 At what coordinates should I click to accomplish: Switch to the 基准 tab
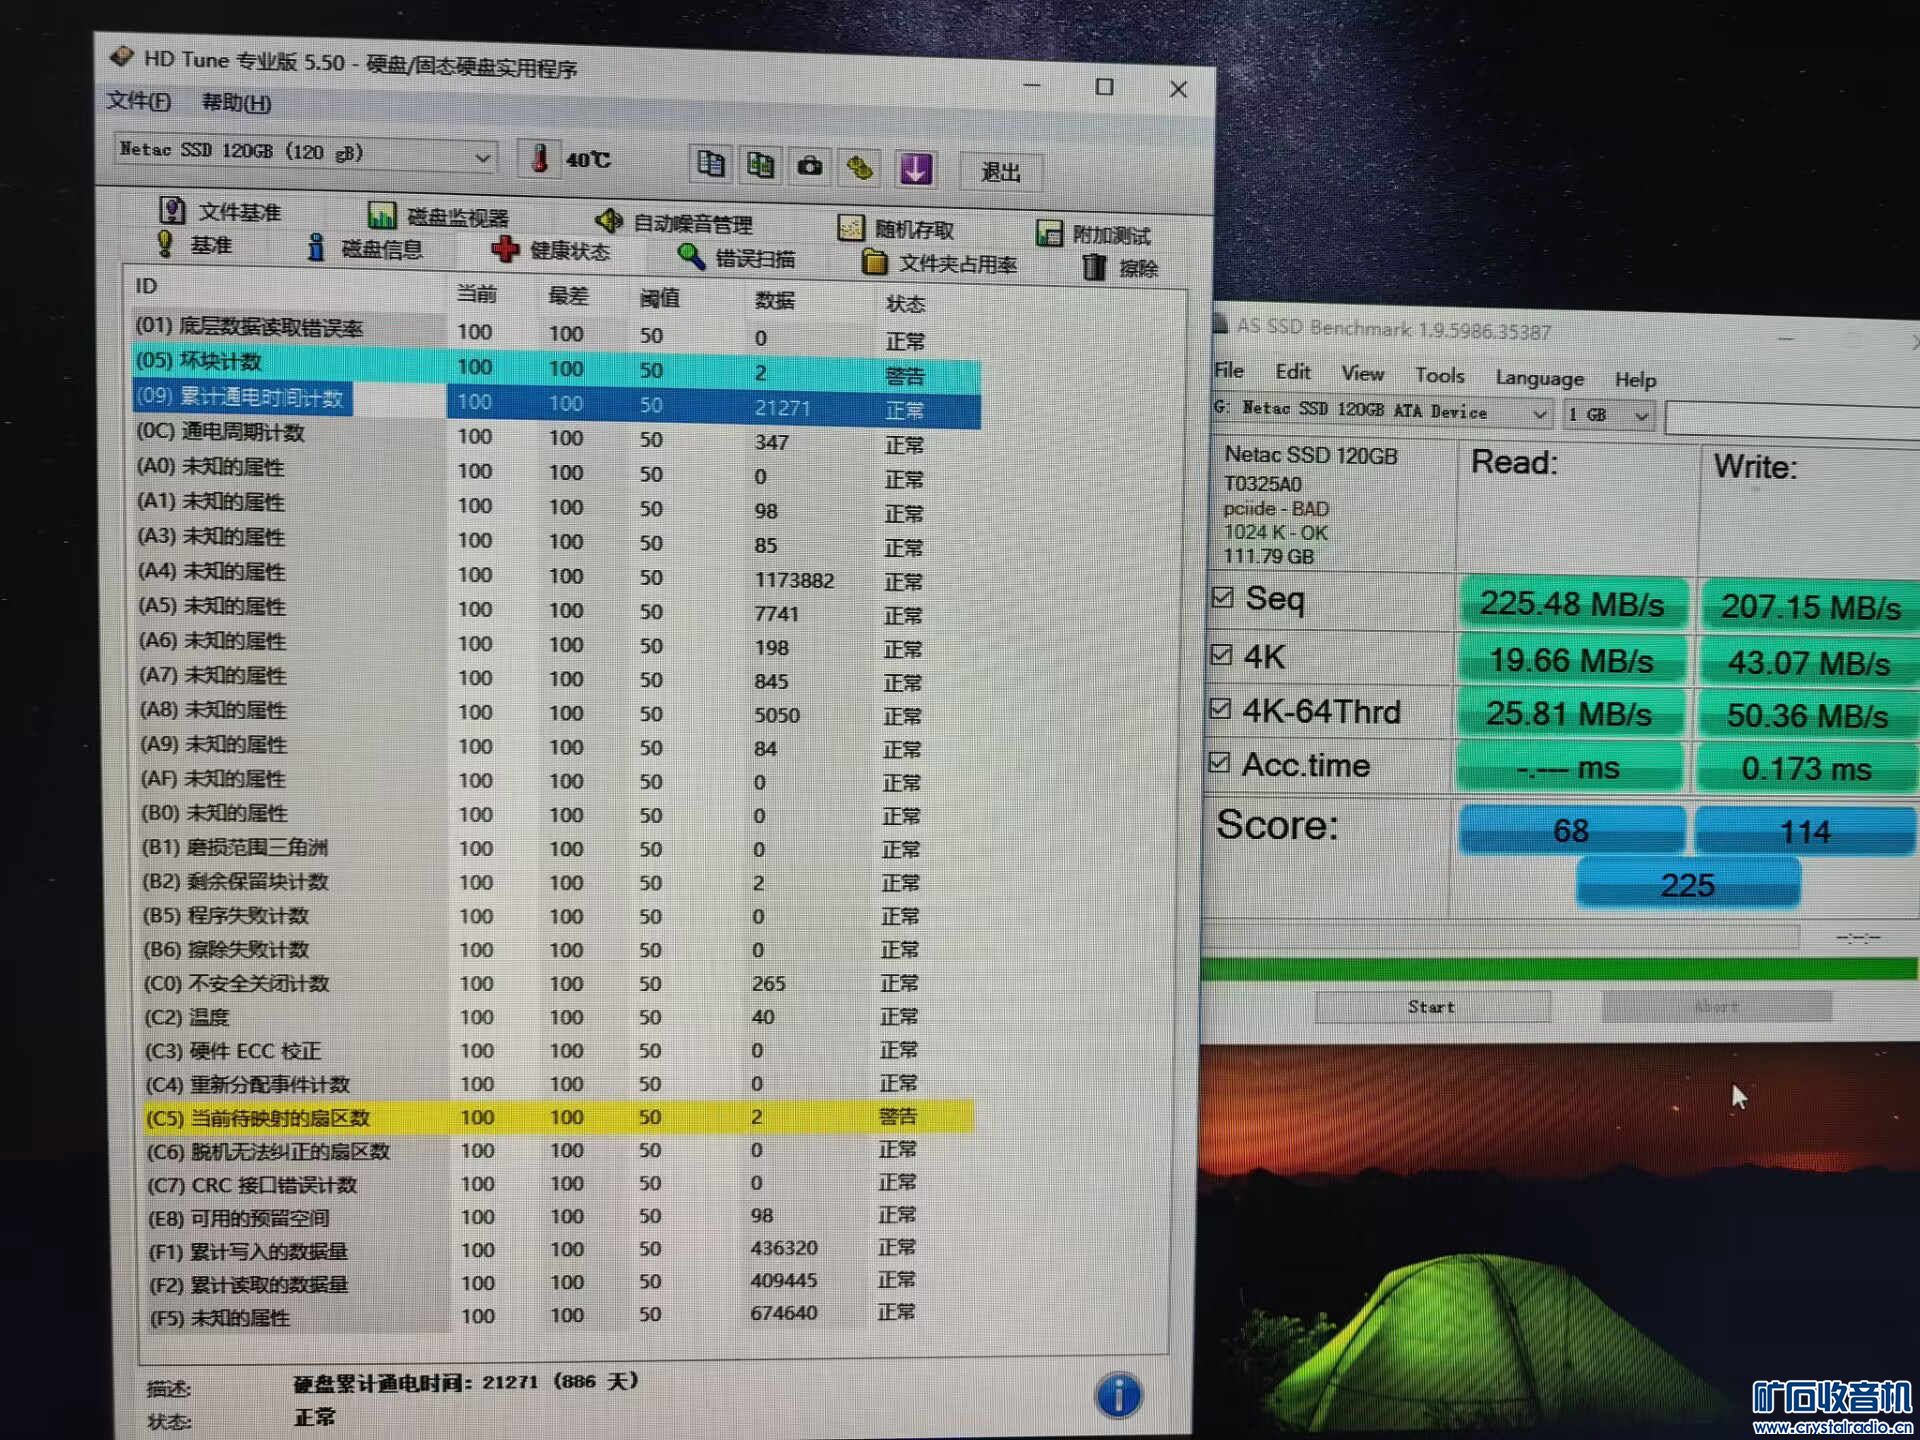(x=196, y=244)
